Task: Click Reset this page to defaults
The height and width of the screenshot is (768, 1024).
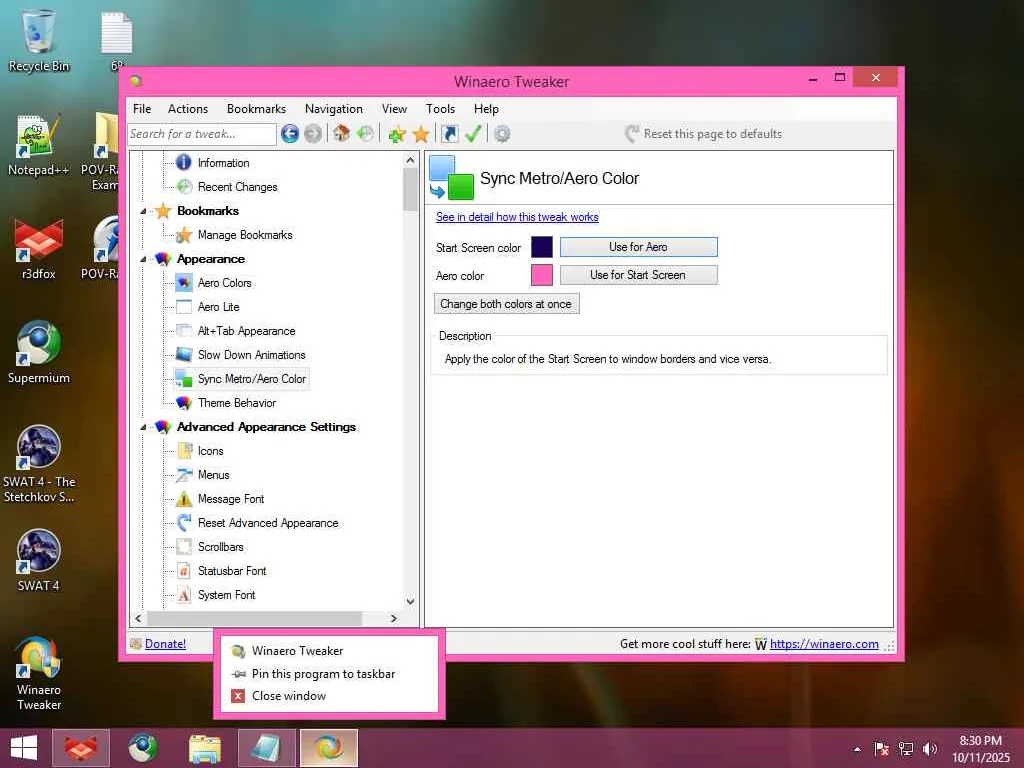Action: 704,134
